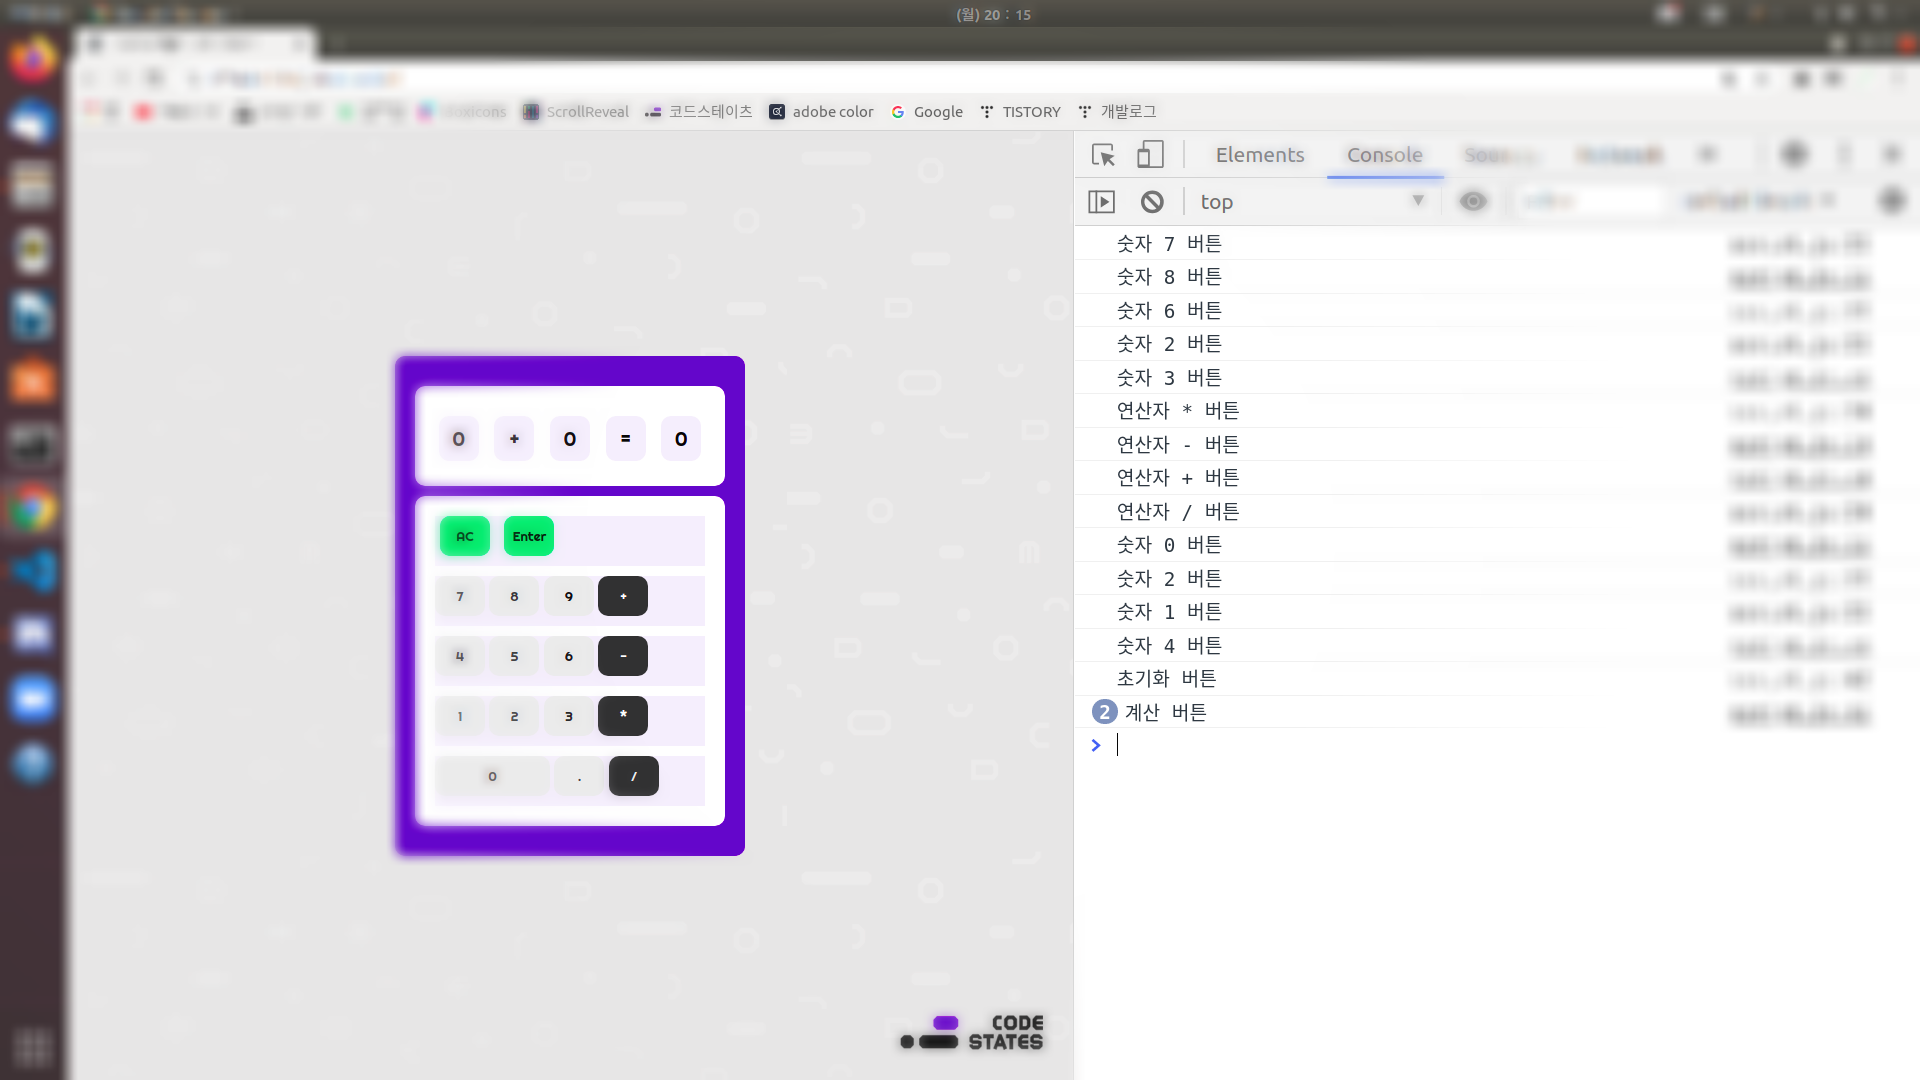Click the plus operator key
This screenshot has width=1920, height=1080.
623,596
